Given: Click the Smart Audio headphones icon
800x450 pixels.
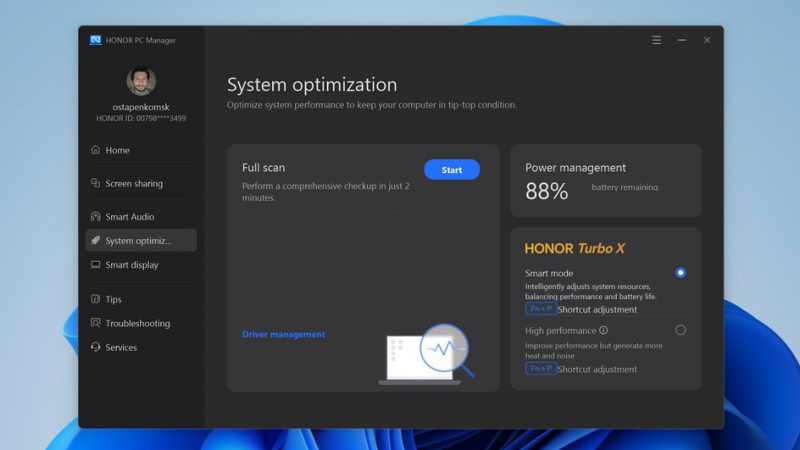Looking at the screenshot, I should pos(95,216).
